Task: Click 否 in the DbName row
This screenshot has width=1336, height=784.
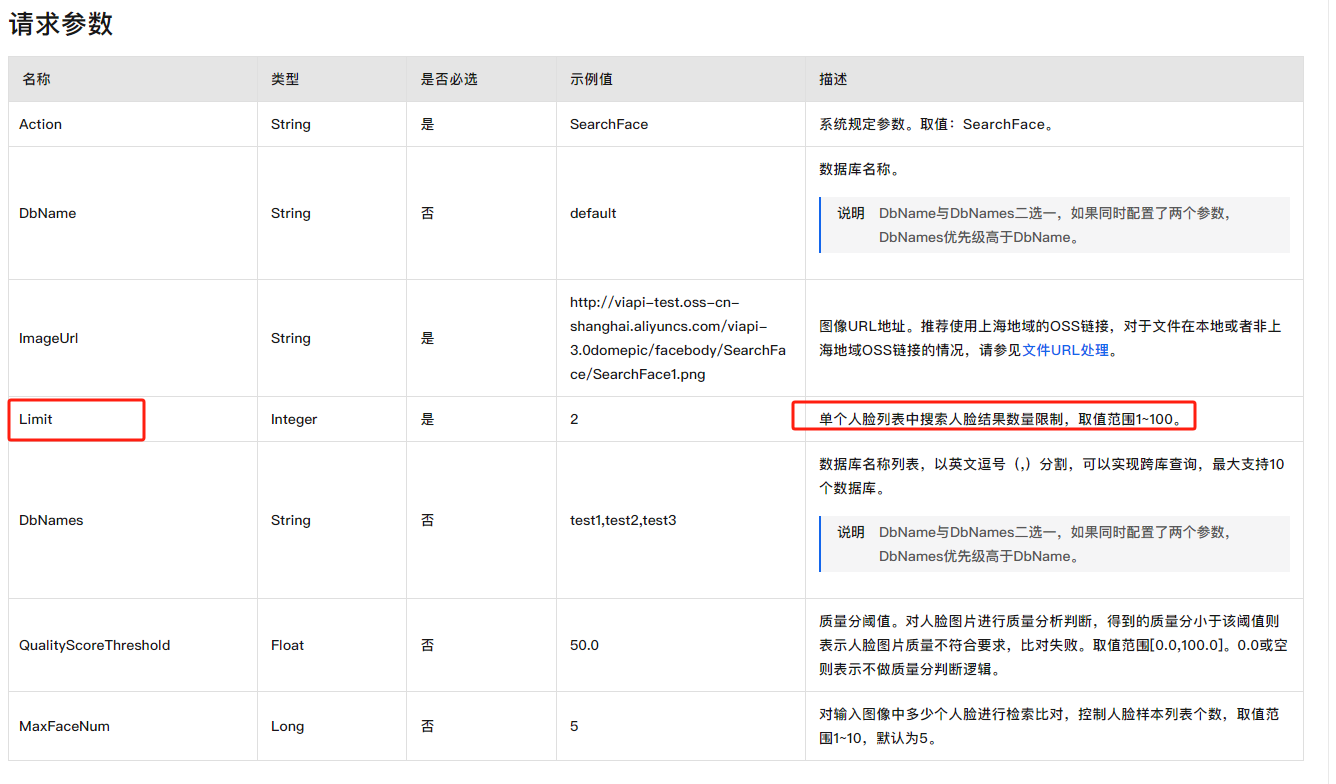Action: [428, 213]
